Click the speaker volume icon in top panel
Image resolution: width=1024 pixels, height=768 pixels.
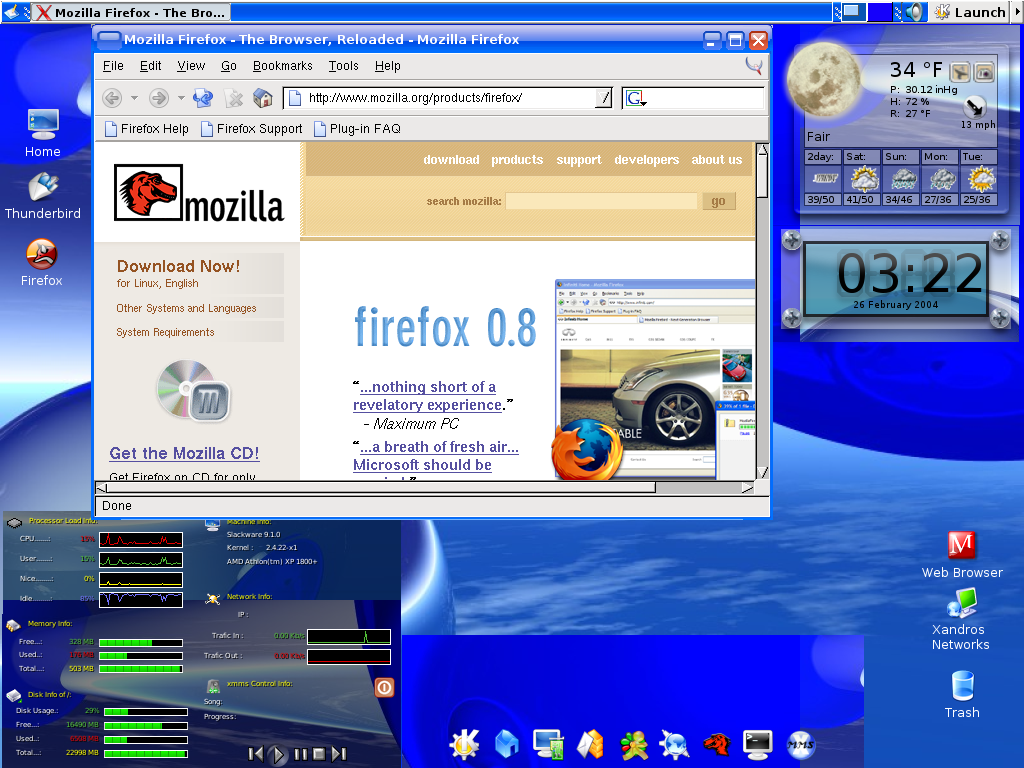[x=915, y=12]
